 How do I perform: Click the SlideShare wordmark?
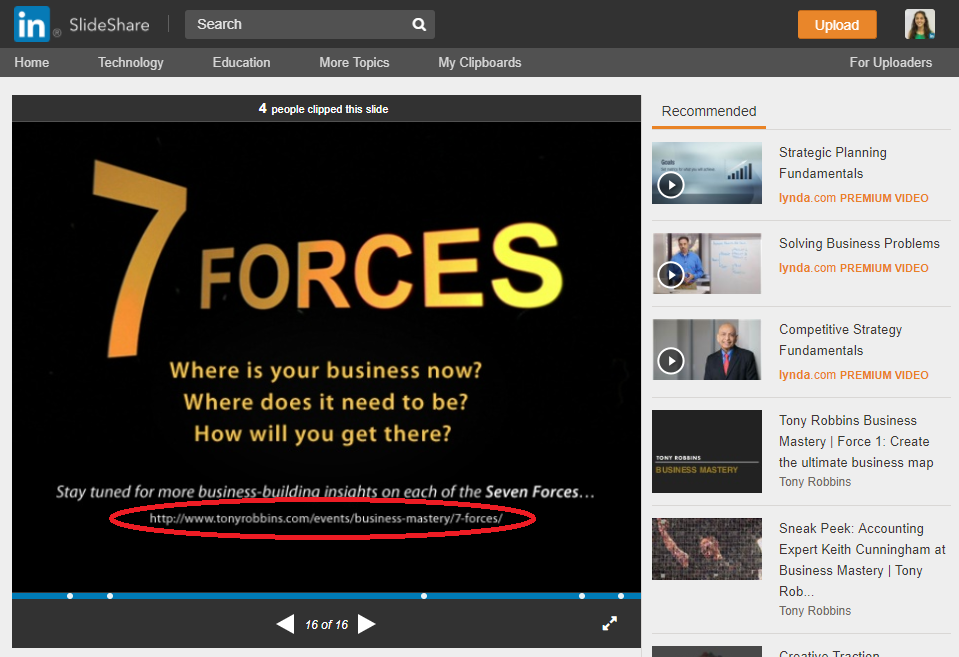click(x=109, y=24)
